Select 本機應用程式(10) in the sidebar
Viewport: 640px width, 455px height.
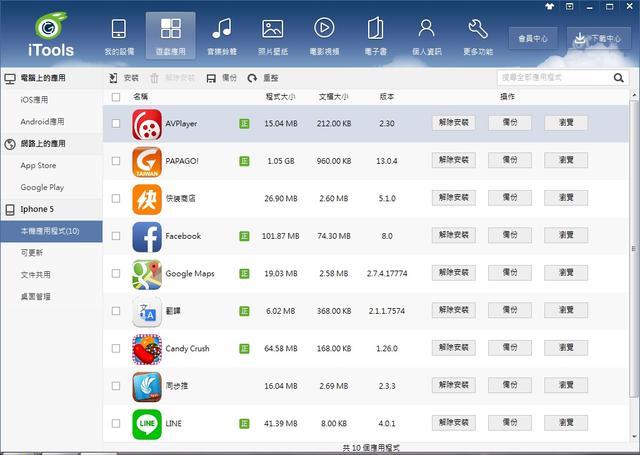pos(51,231)
